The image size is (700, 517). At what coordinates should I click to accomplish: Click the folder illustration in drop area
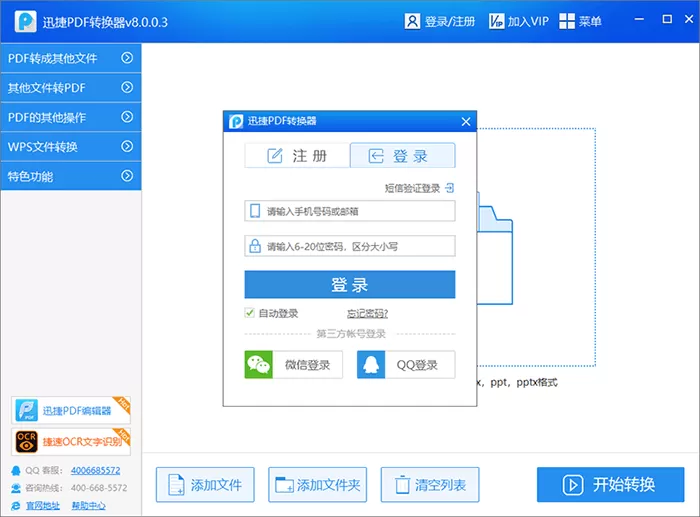[x=495, y=248]
